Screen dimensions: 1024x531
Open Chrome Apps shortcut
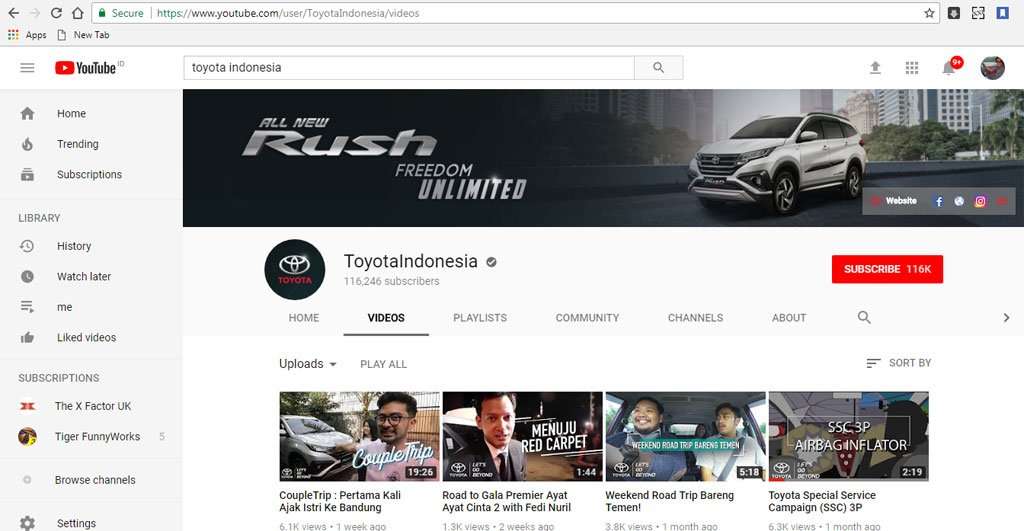click(x=27, y=35)
